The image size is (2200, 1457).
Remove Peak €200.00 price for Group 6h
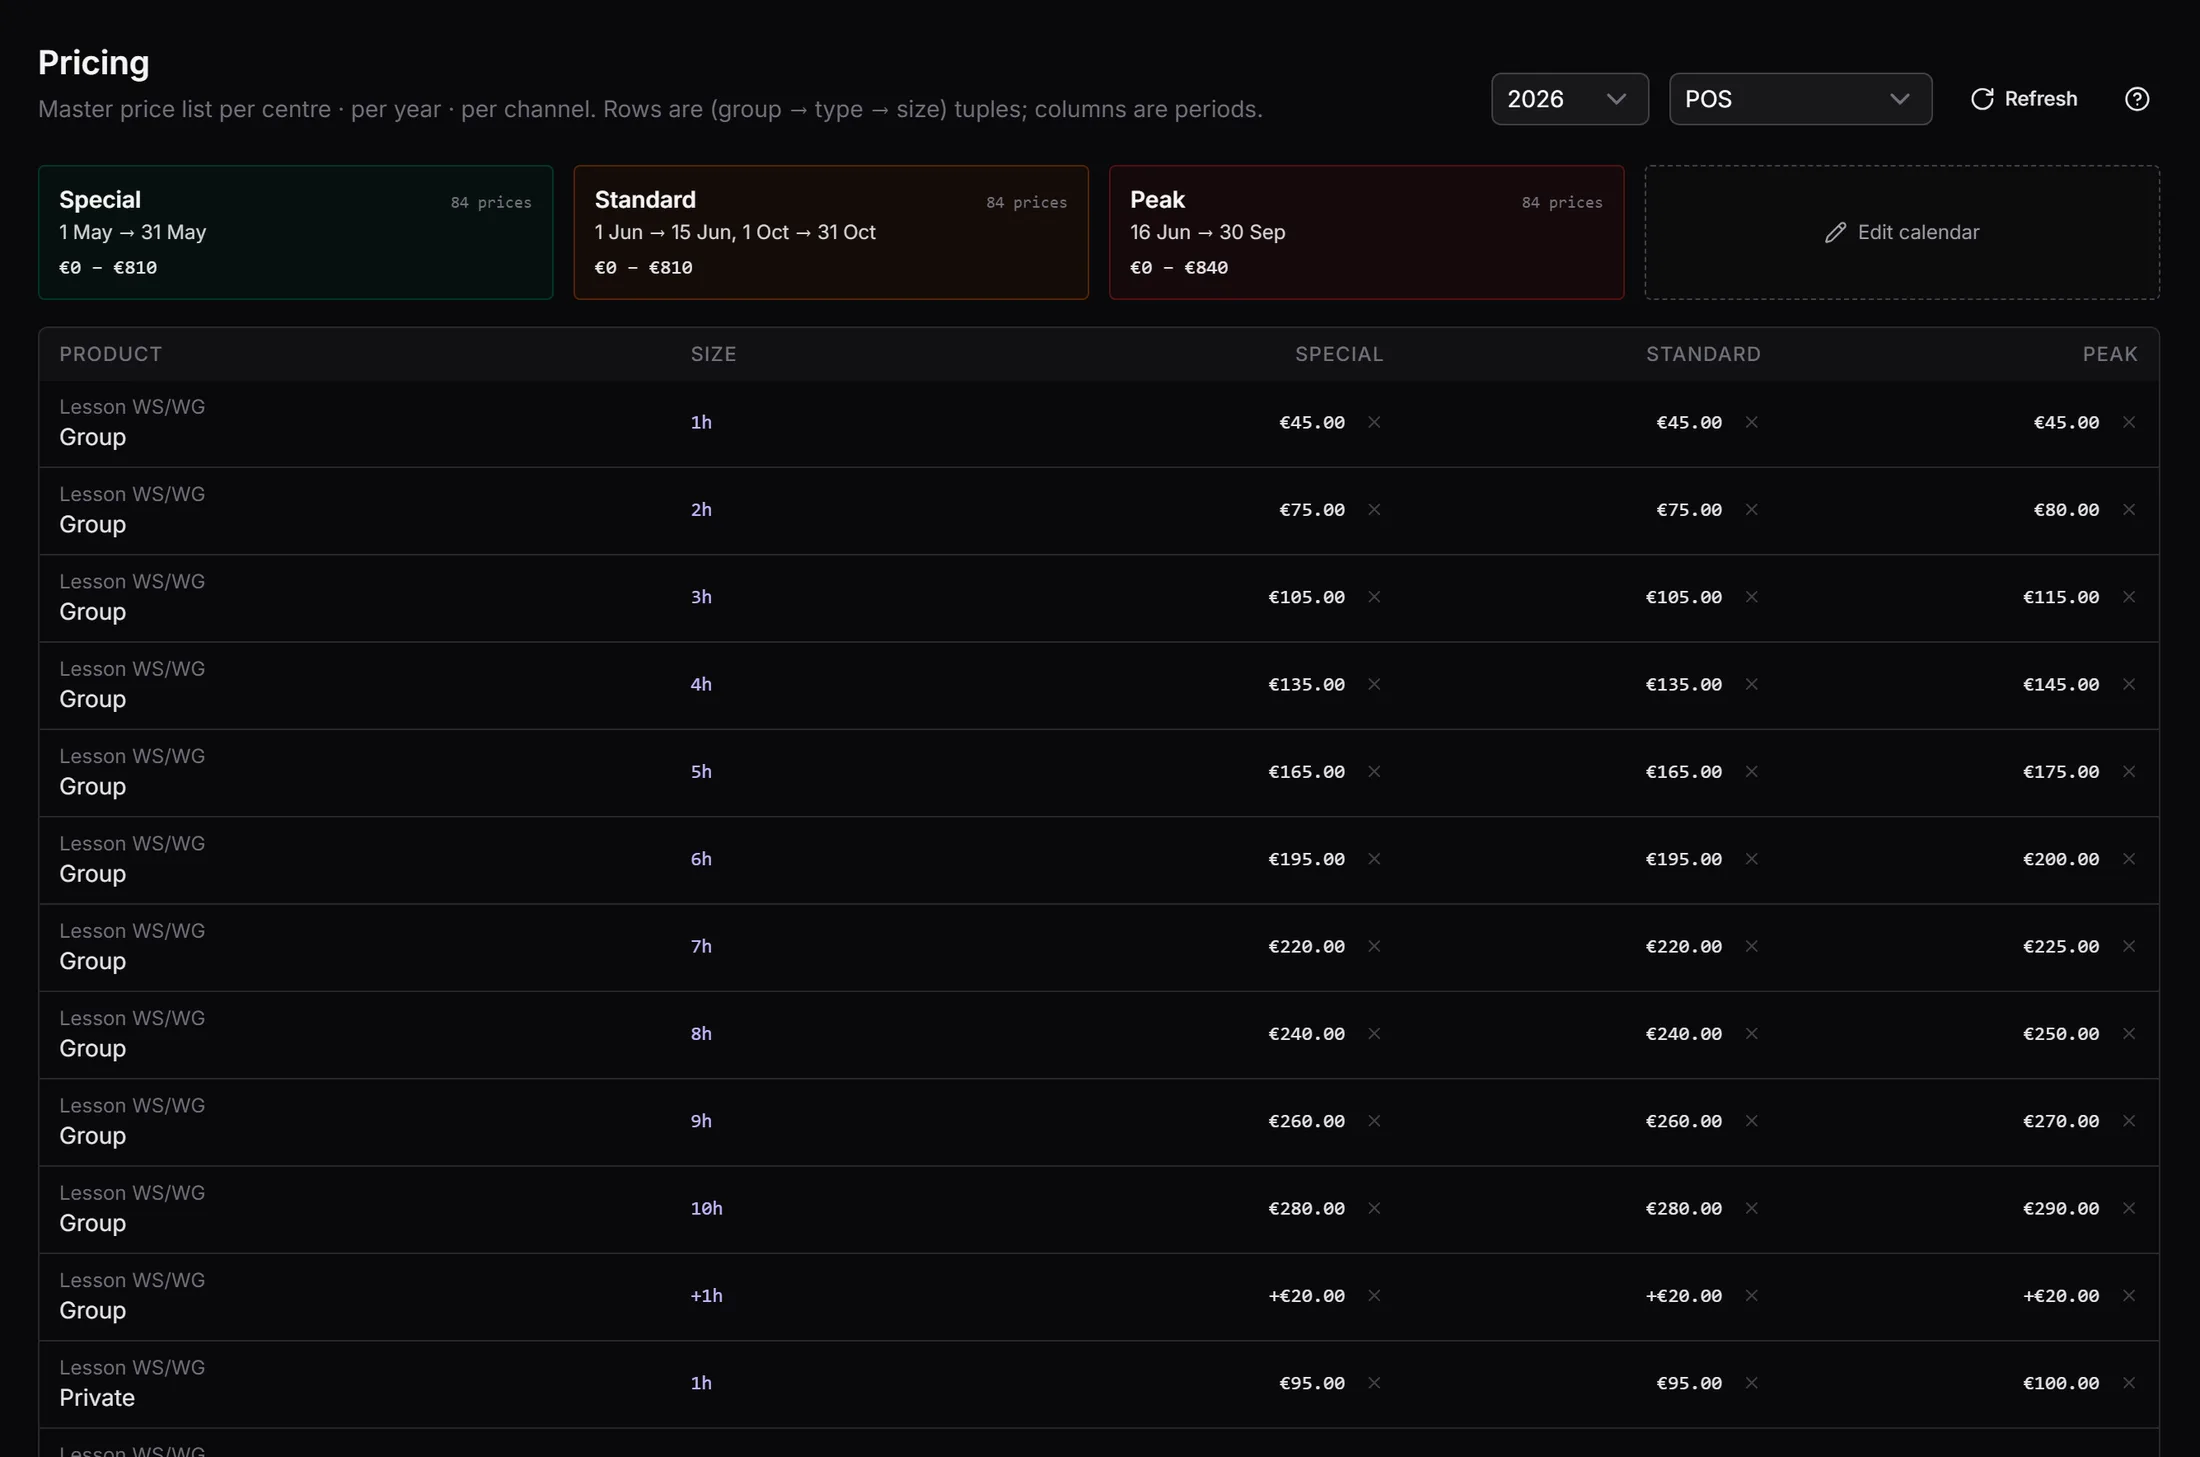(x=2128, y=859)
